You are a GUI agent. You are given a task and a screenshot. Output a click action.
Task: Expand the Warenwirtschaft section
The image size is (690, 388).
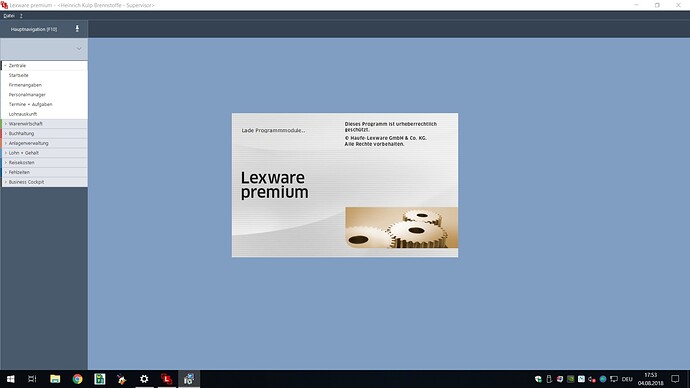(x=44, y=124)
